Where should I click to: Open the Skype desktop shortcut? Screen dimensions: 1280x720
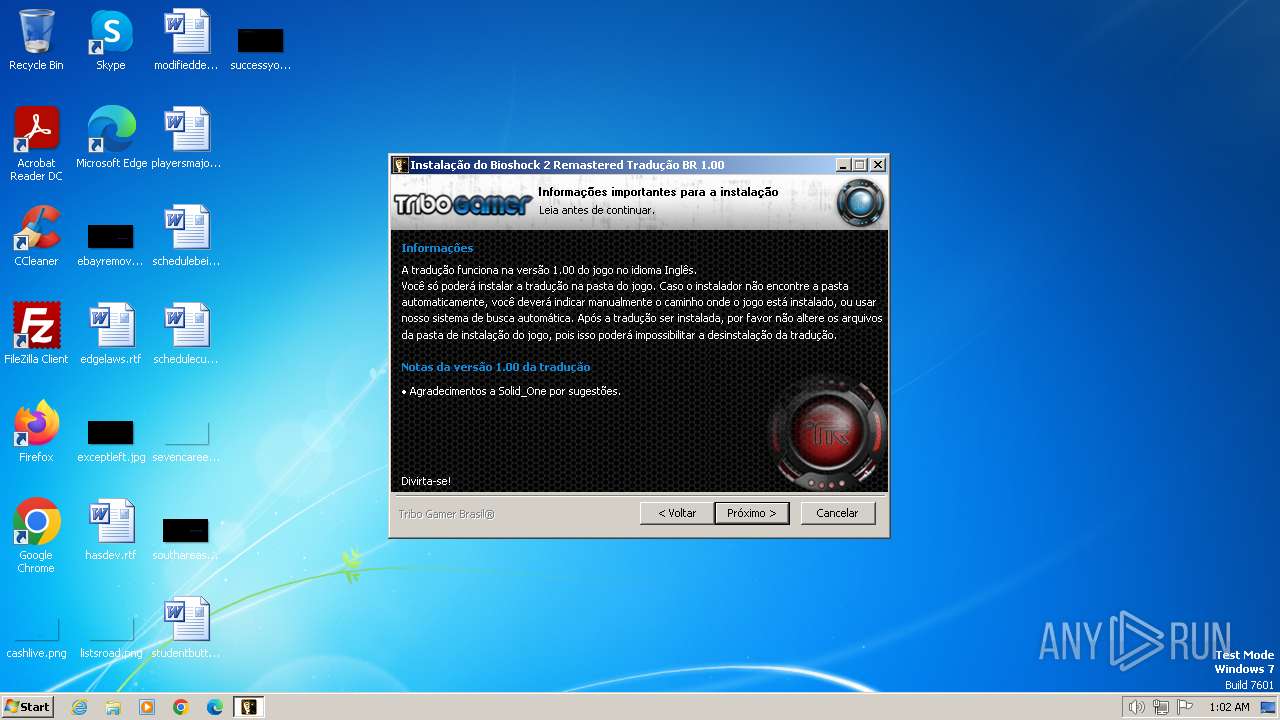tap(111, 40)
